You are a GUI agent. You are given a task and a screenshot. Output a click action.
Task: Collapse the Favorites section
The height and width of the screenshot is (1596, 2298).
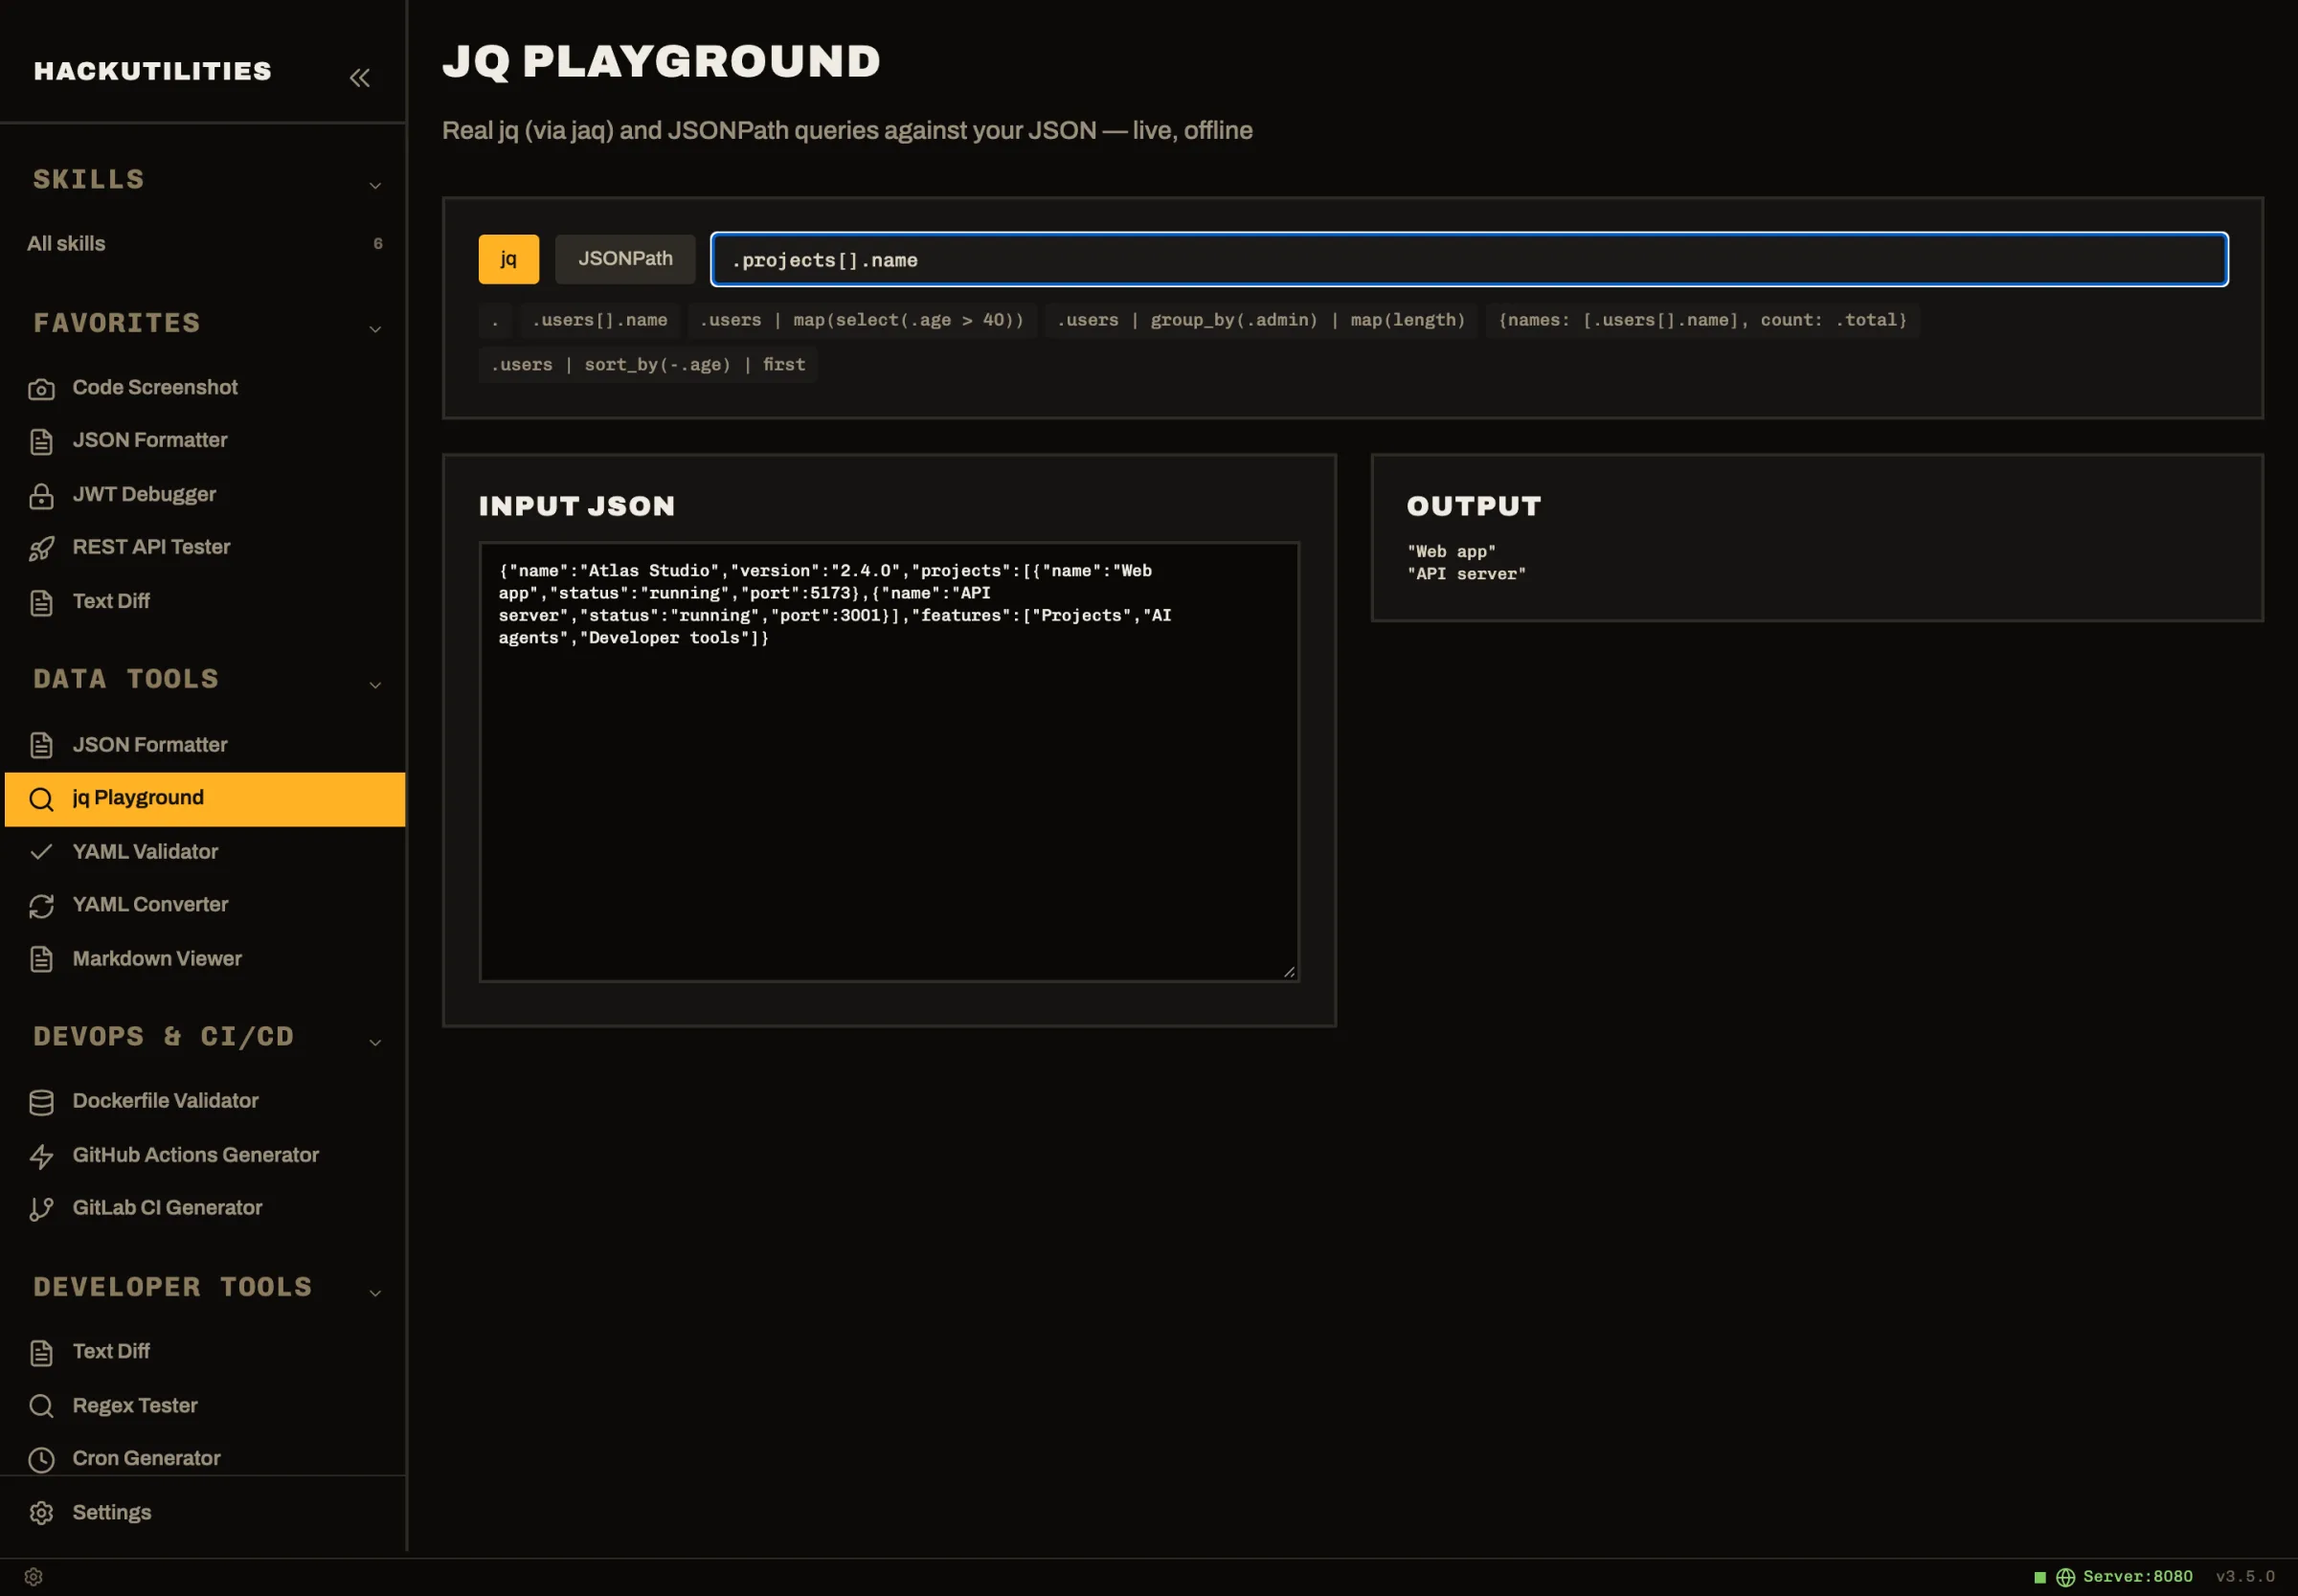click(x=375, y=329)
